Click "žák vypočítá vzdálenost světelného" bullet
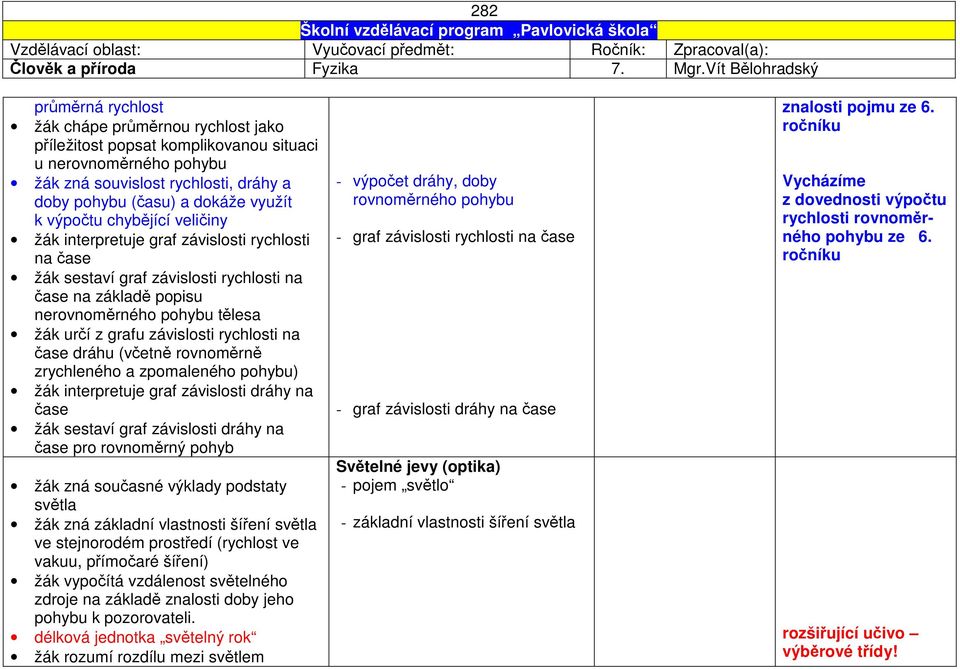Viewport: 960px width, 669px height. (160, 581)
